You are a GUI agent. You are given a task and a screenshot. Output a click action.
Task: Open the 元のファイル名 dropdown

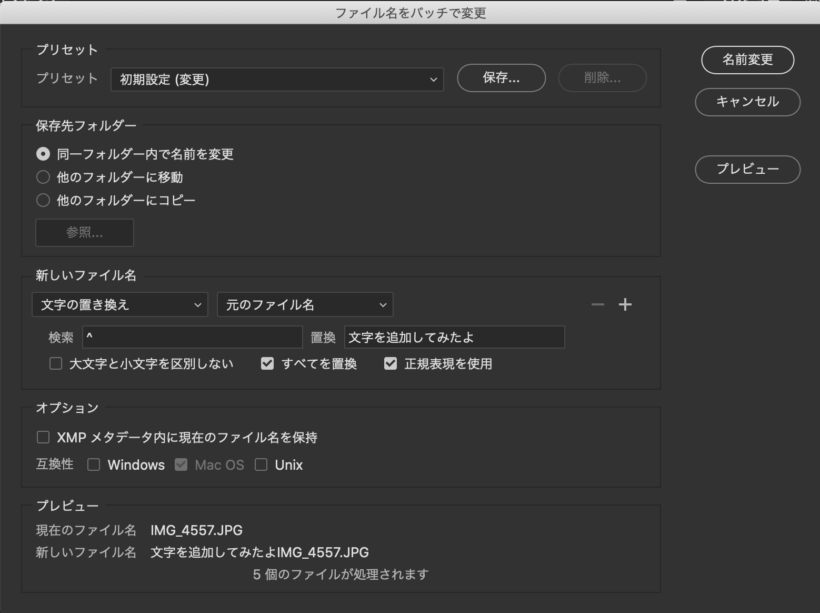(304, 305)
